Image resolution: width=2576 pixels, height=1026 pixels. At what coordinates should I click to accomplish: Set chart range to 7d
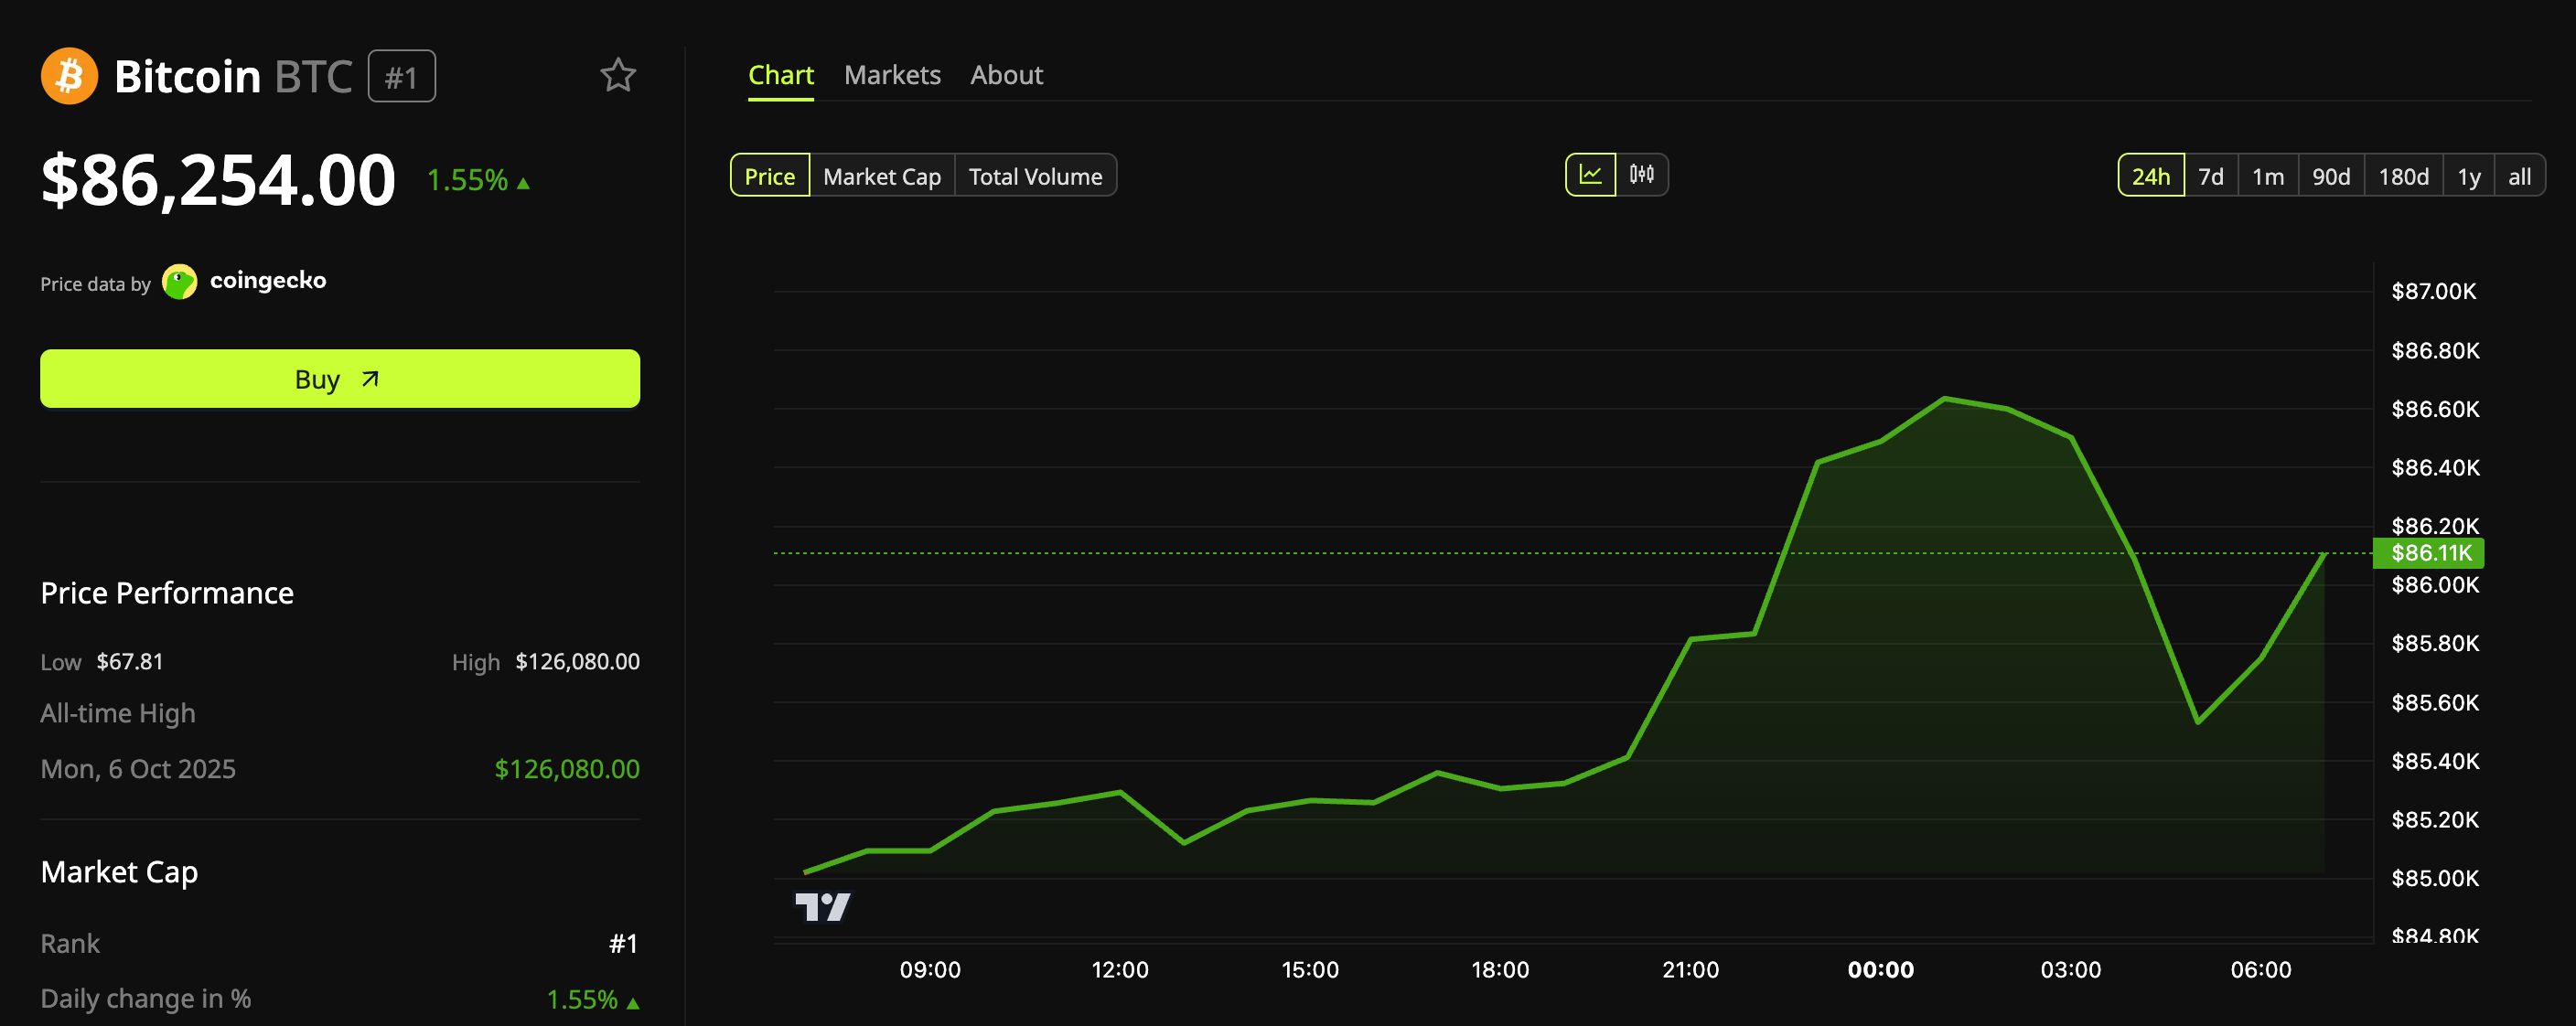2210,176
